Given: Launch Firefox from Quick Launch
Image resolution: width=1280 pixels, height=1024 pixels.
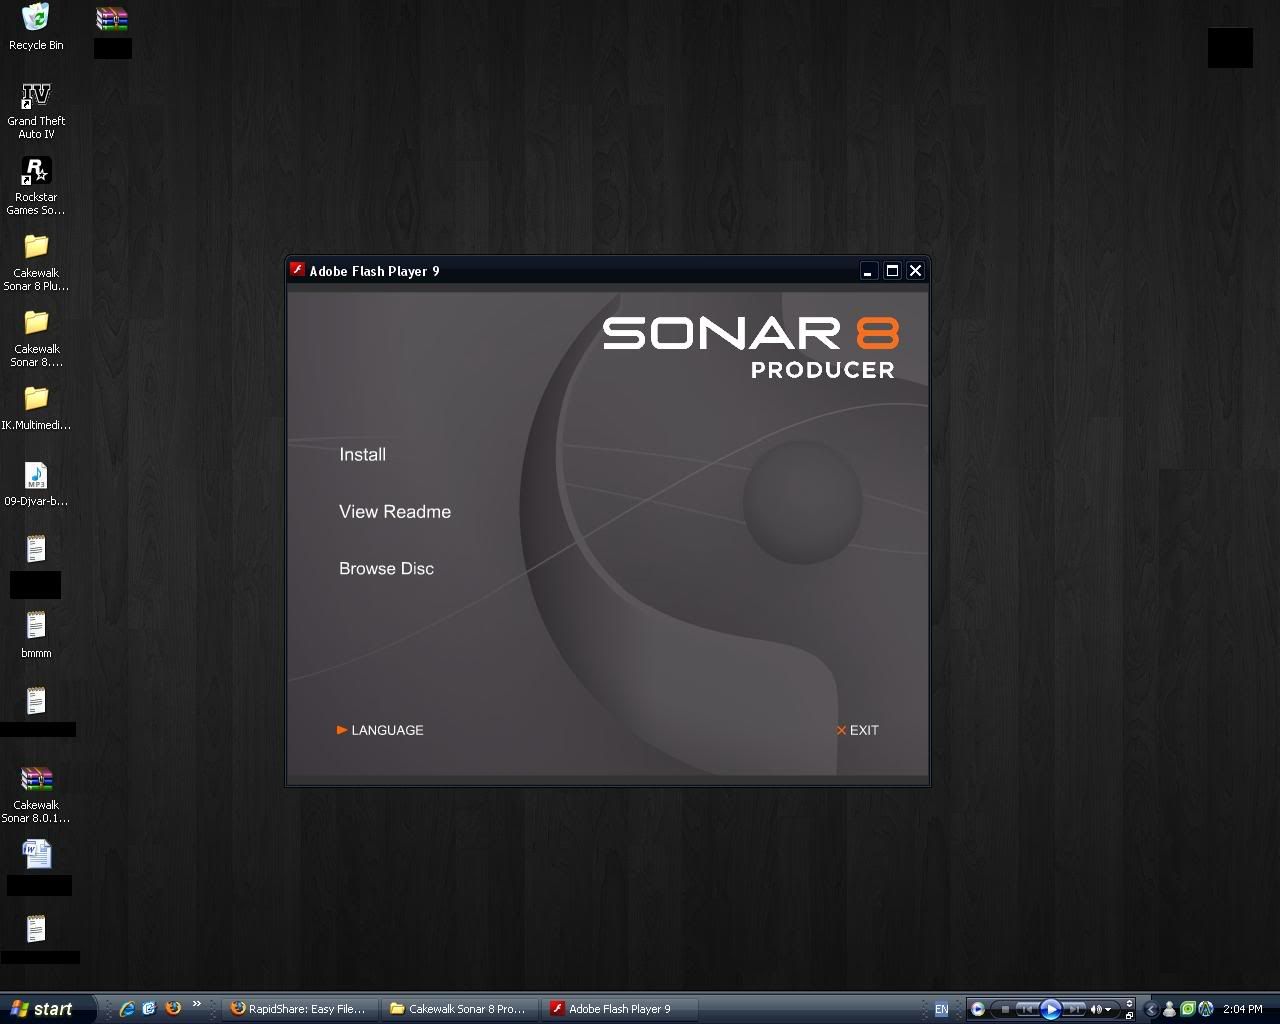Looking at the screenshot, I should [x=173, y=1009].
